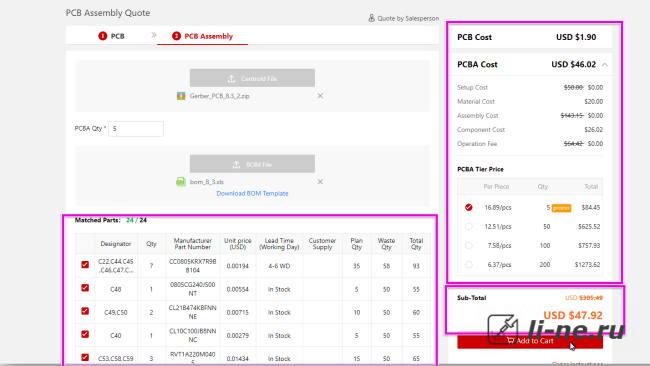
Task: Click the cart icon in Add to Cart
Action: (x=510, y=341)
